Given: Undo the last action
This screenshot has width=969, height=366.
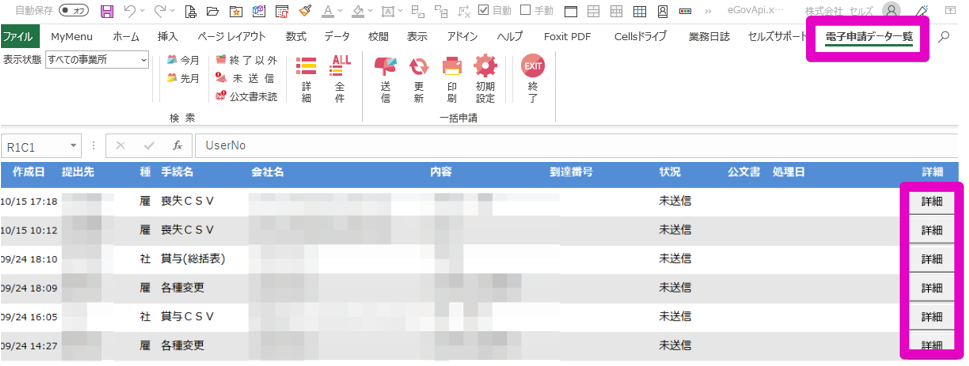Looking at the screenshot, I should pos(129,11).
